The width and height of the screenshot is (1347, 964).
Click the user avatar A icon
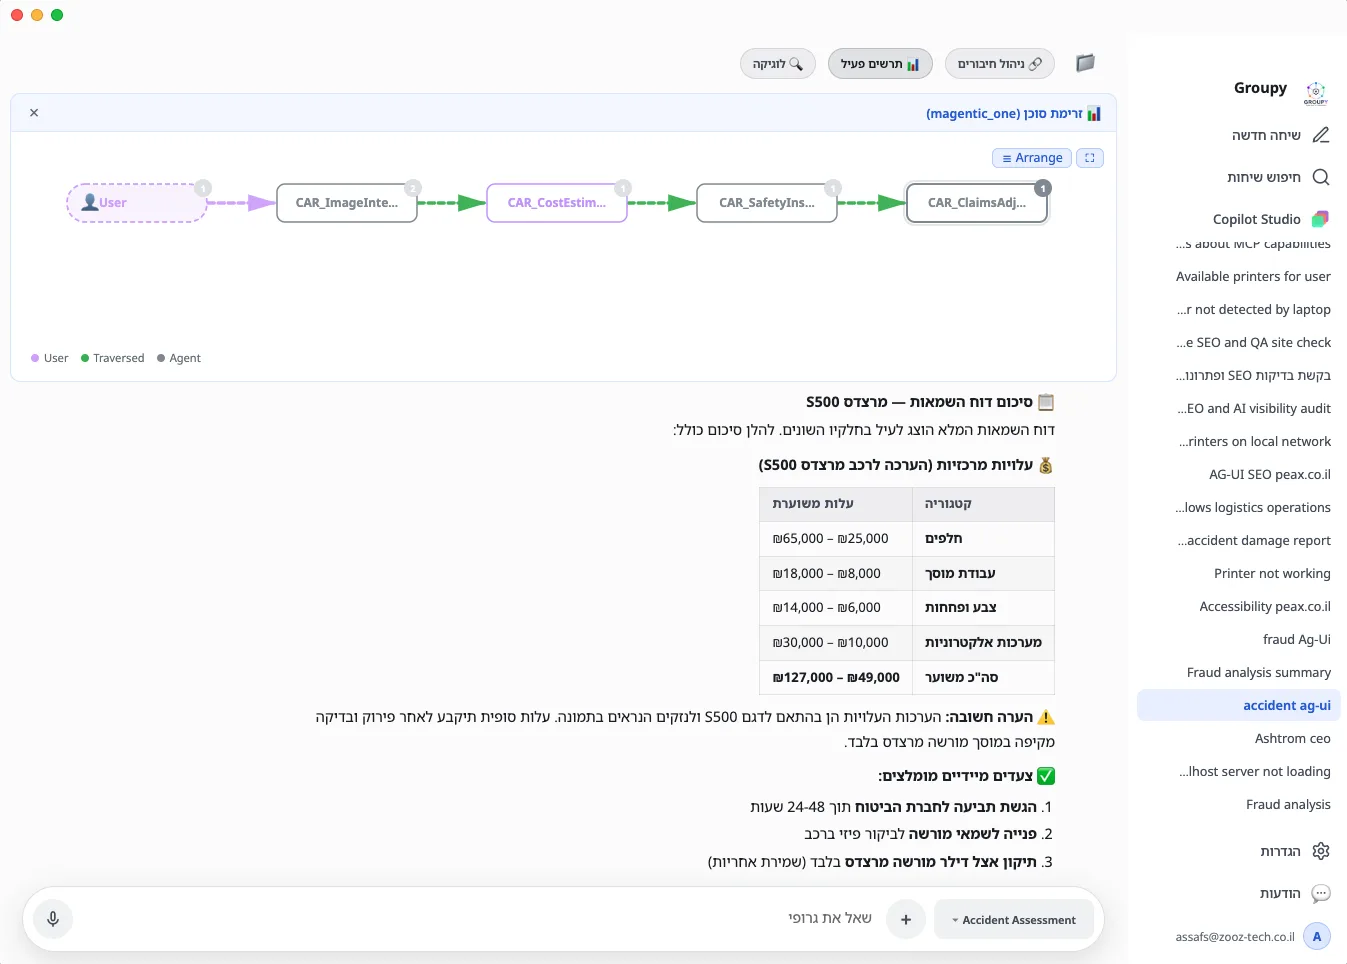pos(1317,937)
